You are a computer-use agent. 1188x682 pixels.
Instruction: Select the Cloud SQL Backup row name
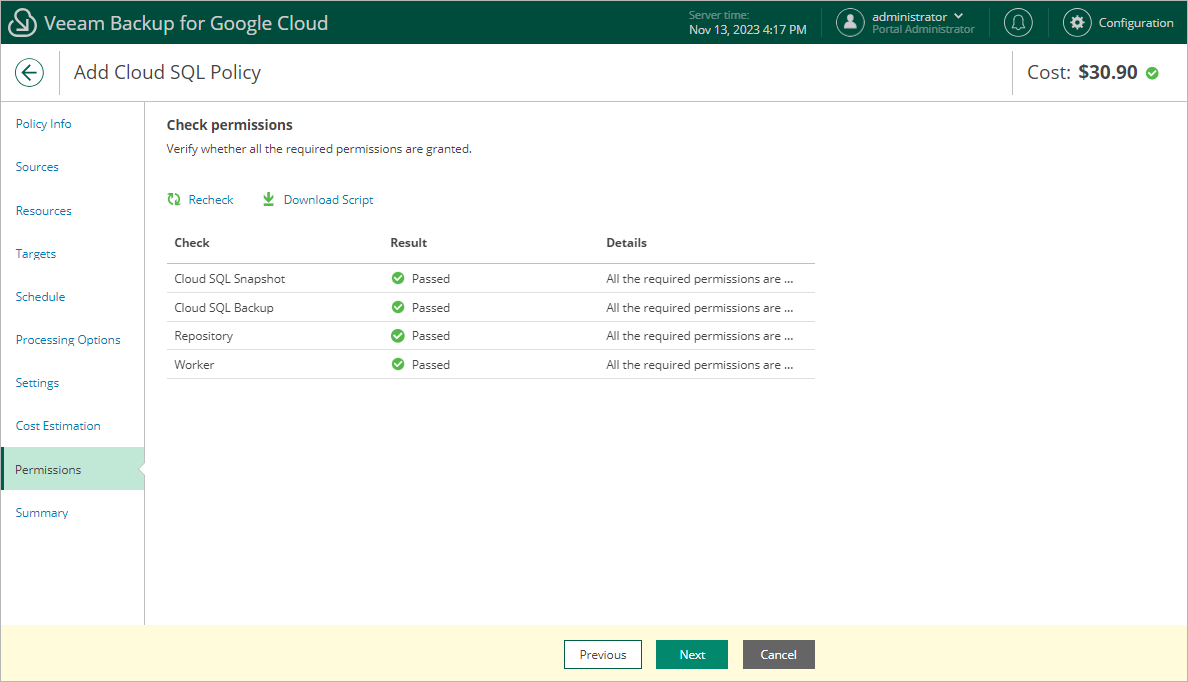point(224,308)
